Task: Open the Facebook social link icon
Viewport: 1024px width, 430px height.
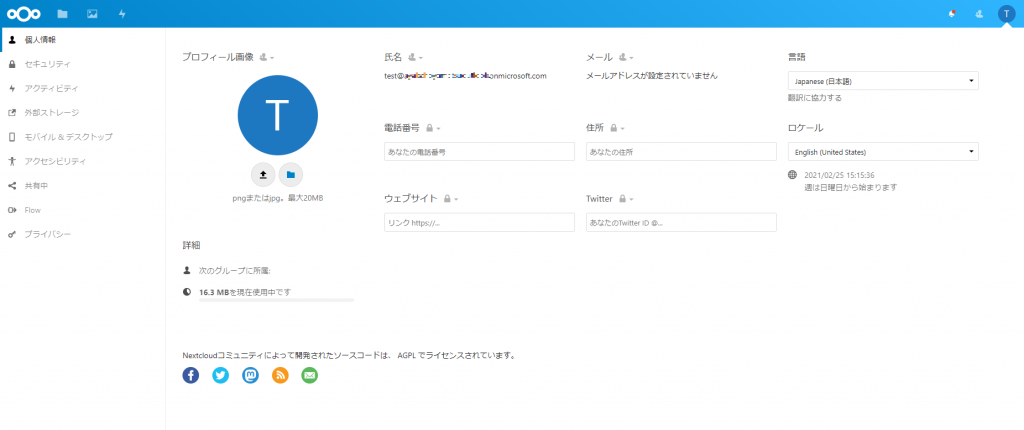Action: point(191,375)
